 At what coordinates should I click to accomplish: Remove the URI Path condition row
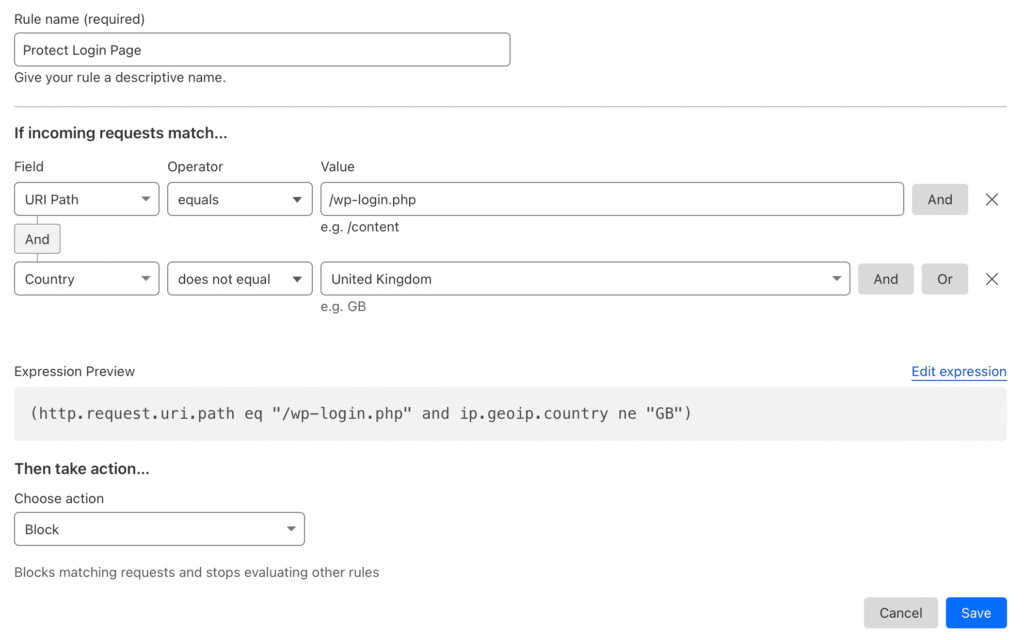point(991,199)
